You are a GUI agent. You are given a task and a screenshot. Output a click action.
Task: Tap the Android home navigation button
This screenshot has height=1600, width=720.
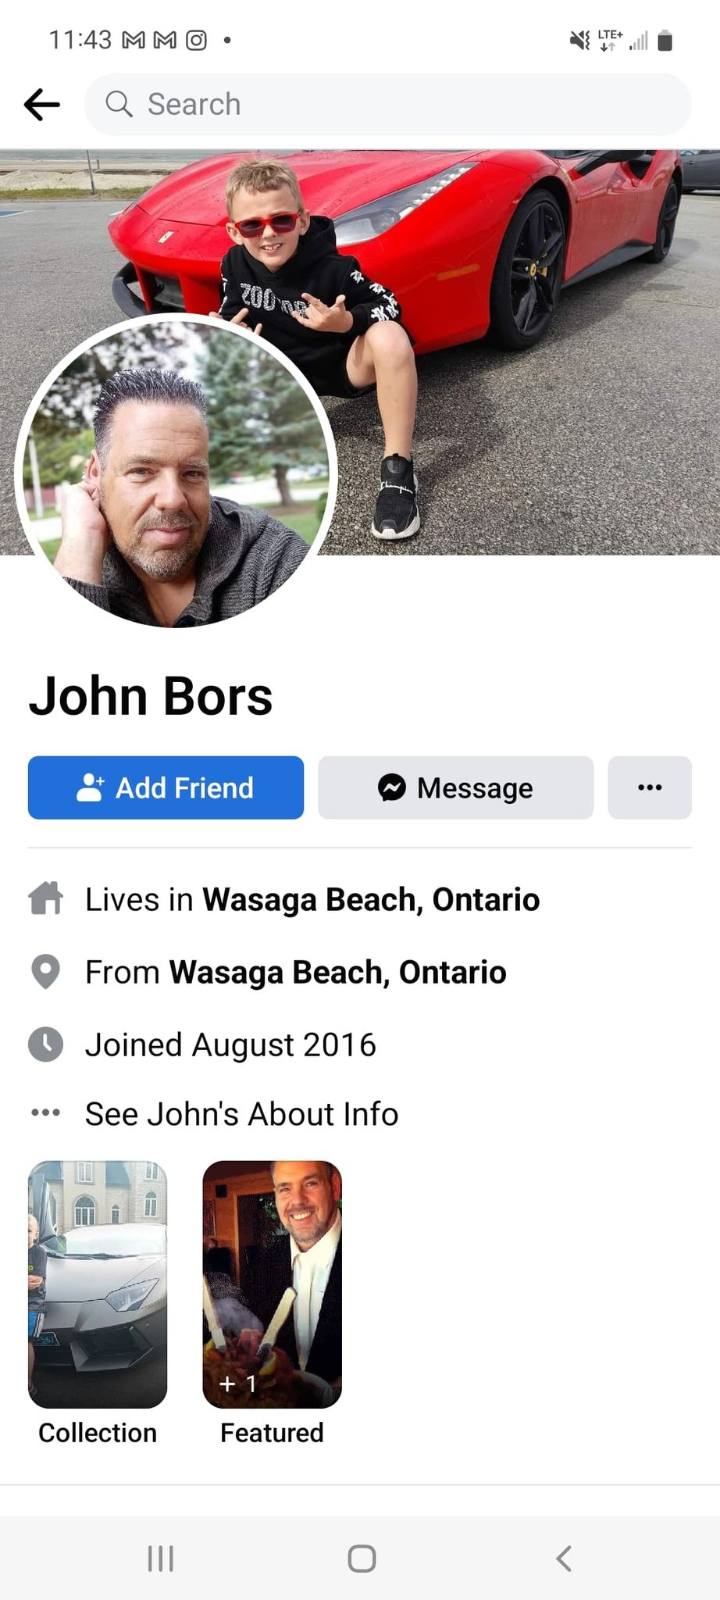[362, 1558]
